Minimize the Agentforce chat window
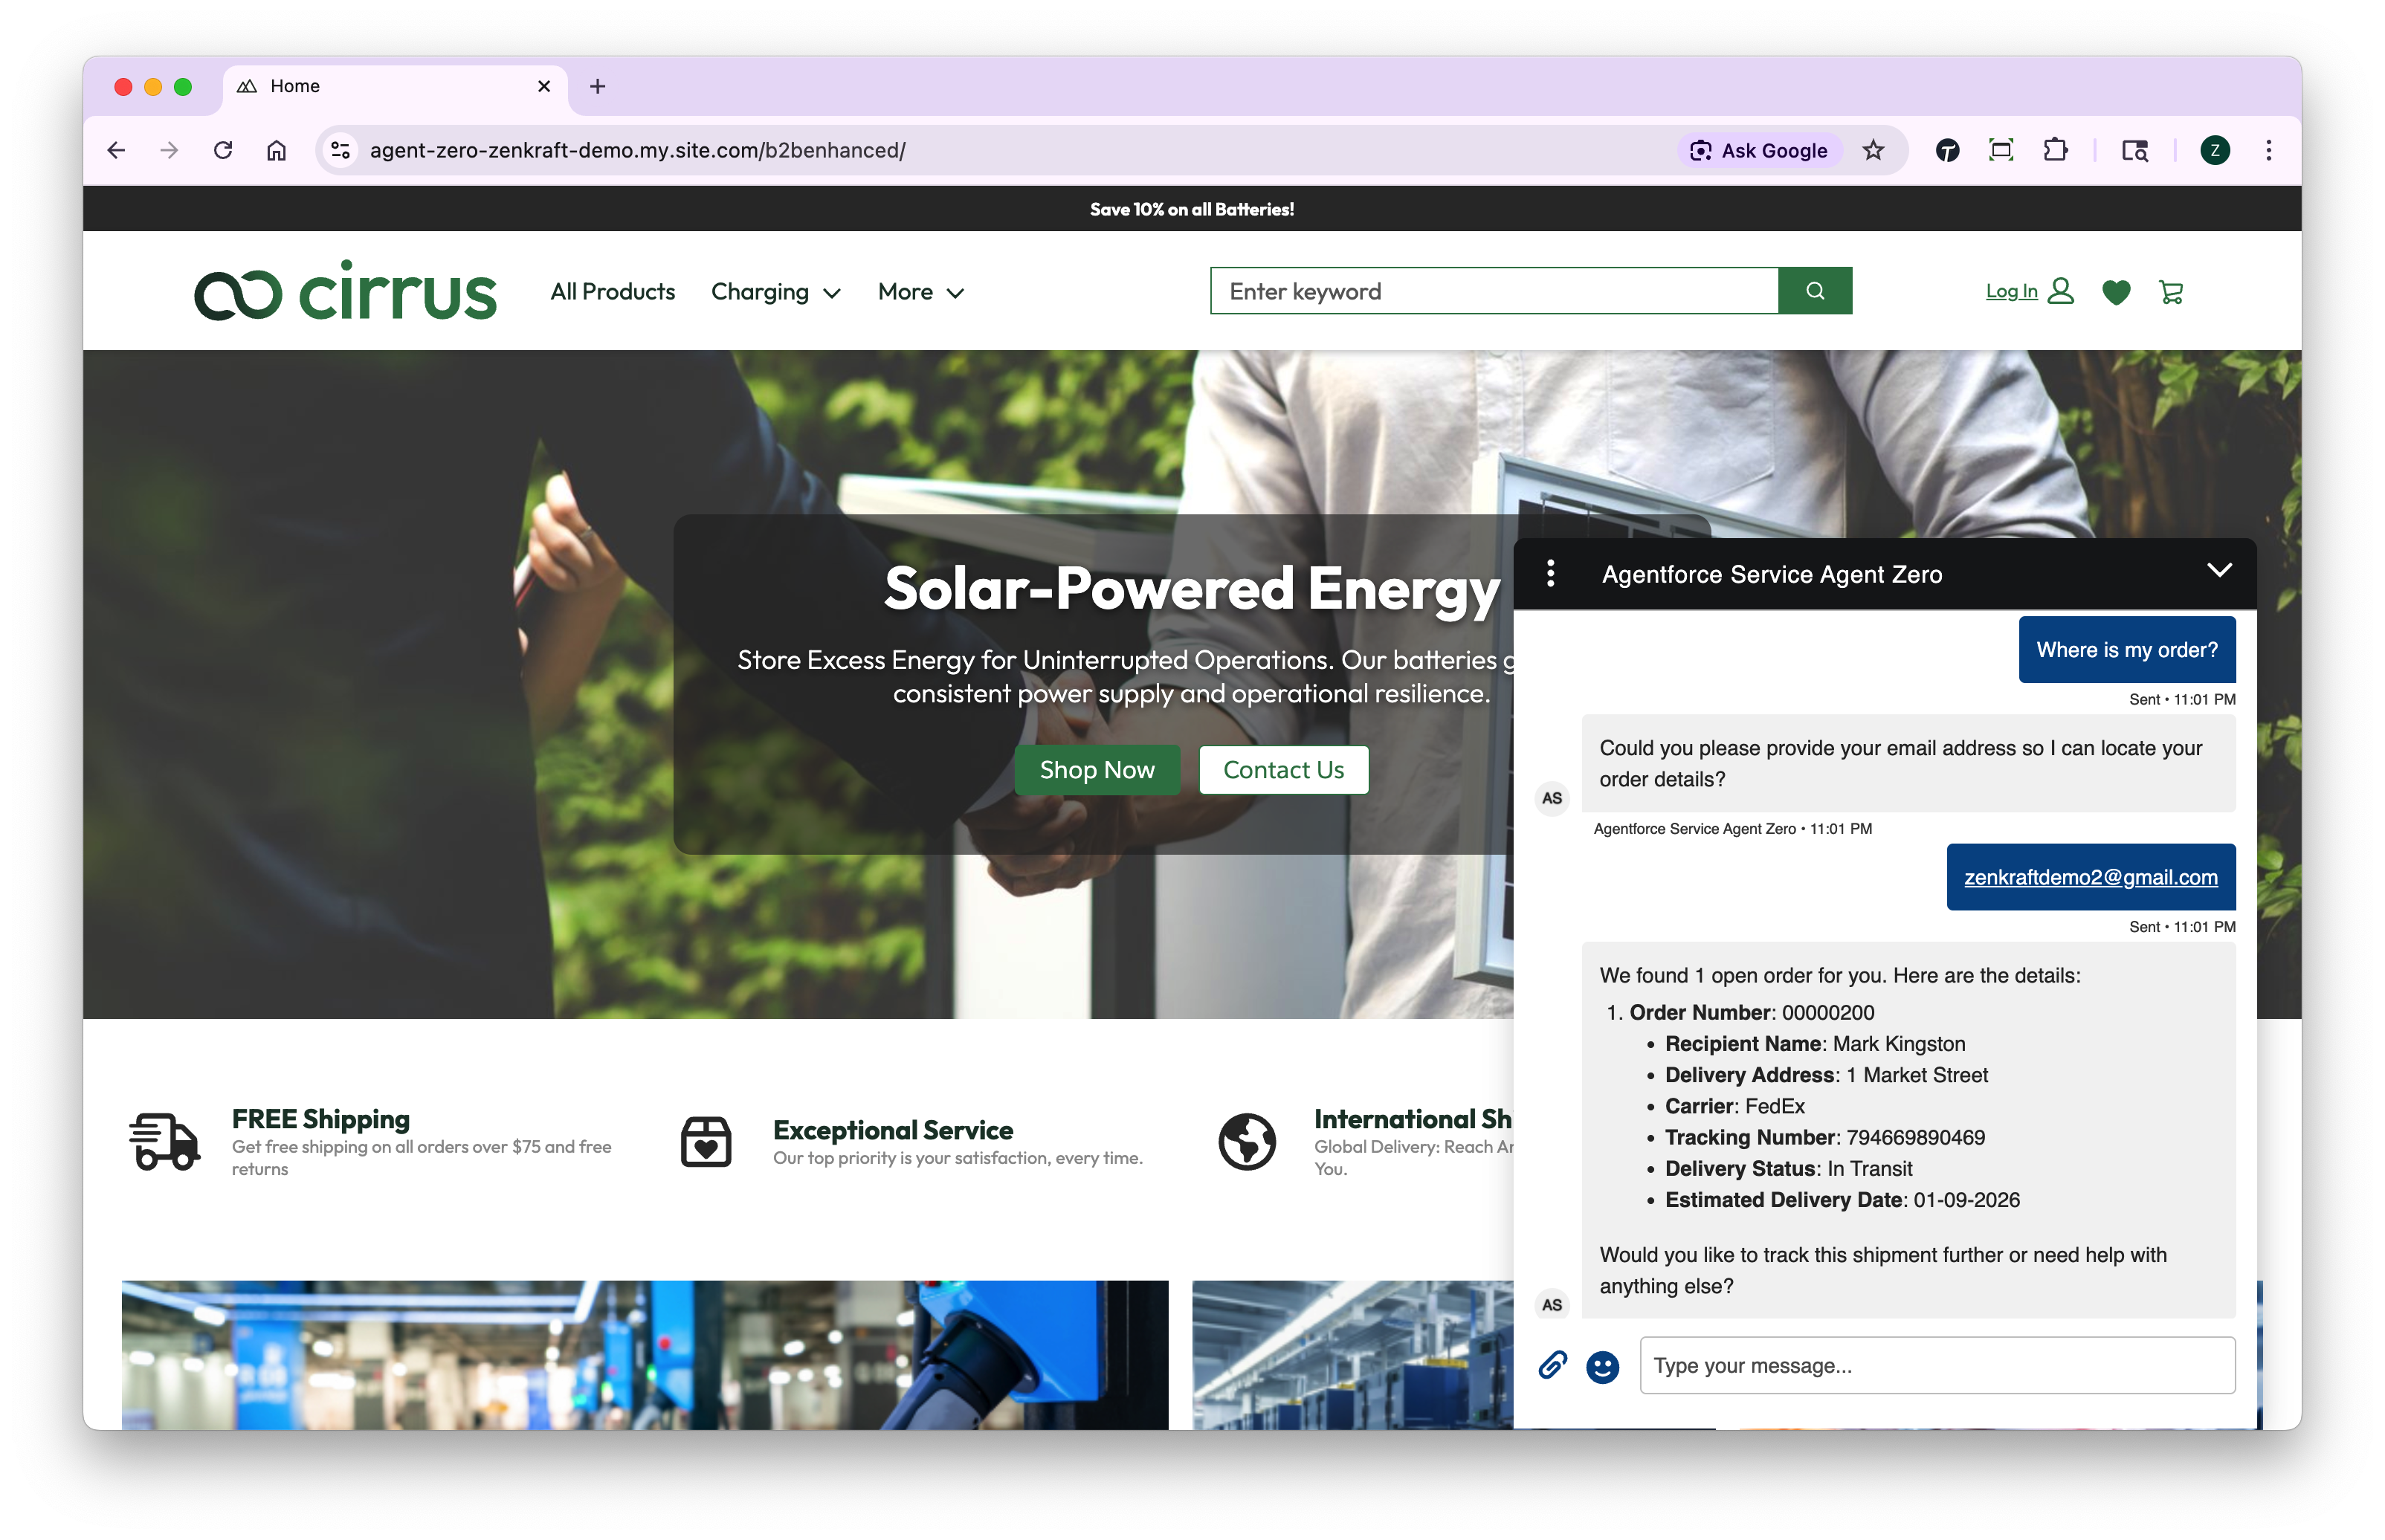 click(x=2219, y=571)
